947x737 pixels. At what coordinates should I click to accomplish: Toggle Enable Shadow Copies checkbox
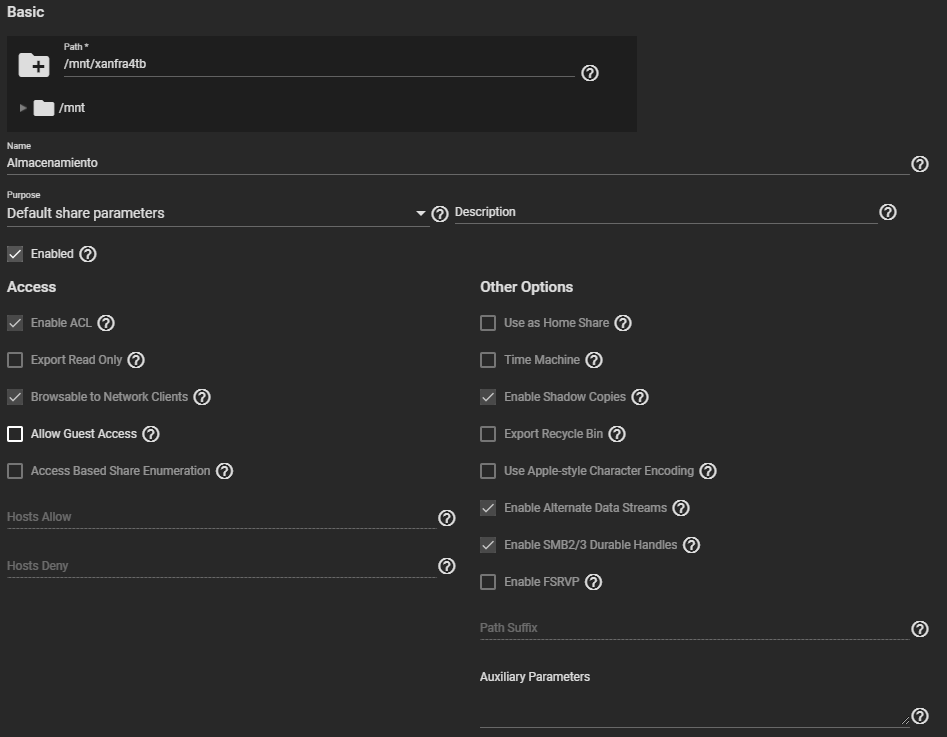[488, 397]
